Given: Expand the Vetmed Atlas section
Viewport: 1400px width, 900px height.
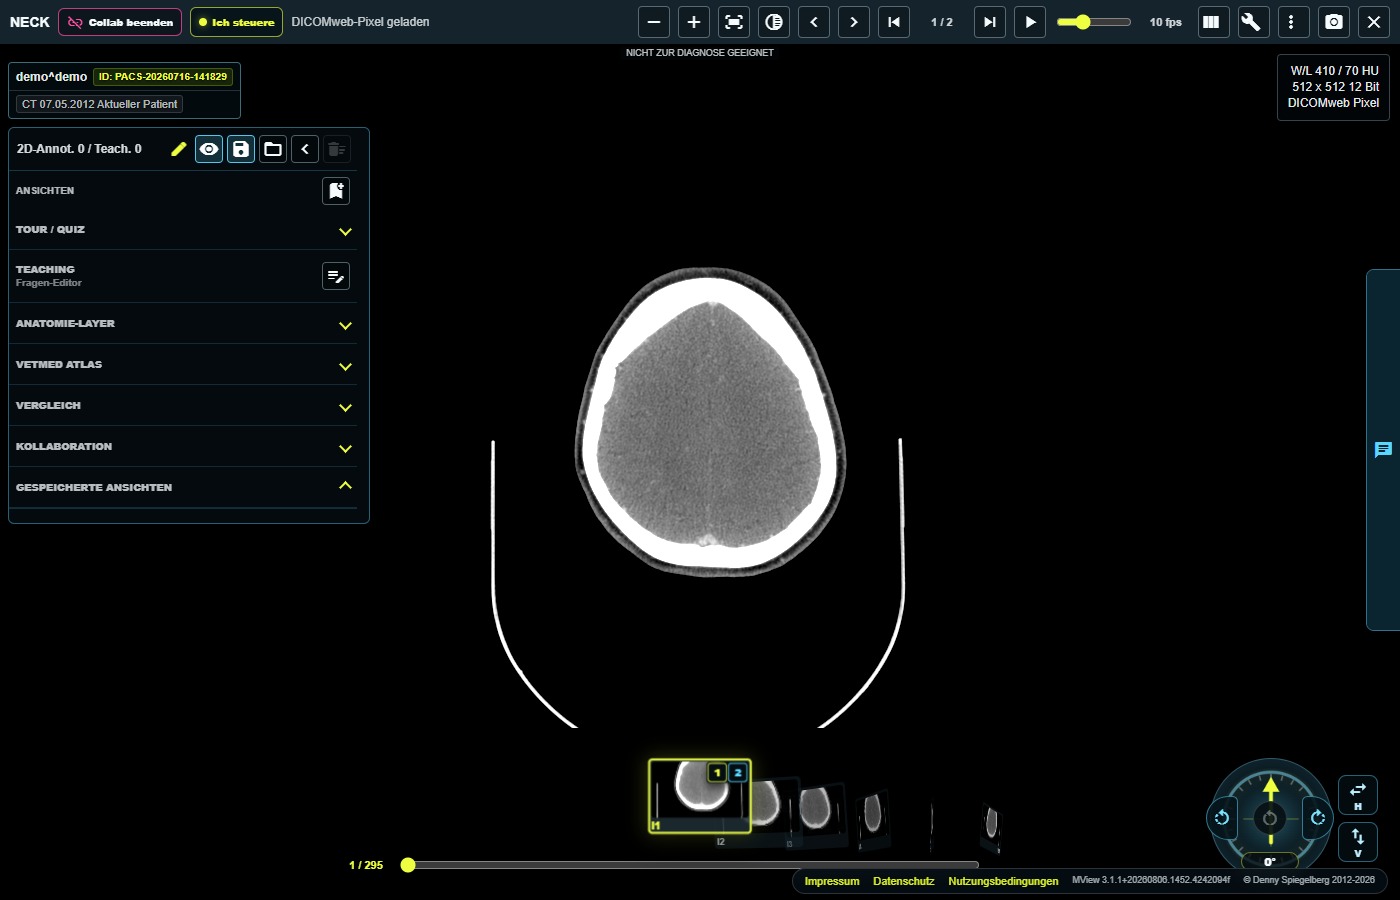Looking at the screenshot, I should [185, 365].
